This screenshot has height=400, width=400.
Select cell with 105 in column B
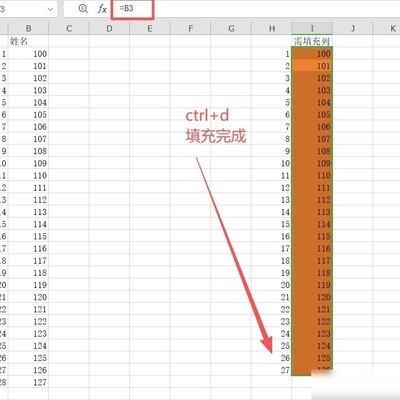click(28, 115)
